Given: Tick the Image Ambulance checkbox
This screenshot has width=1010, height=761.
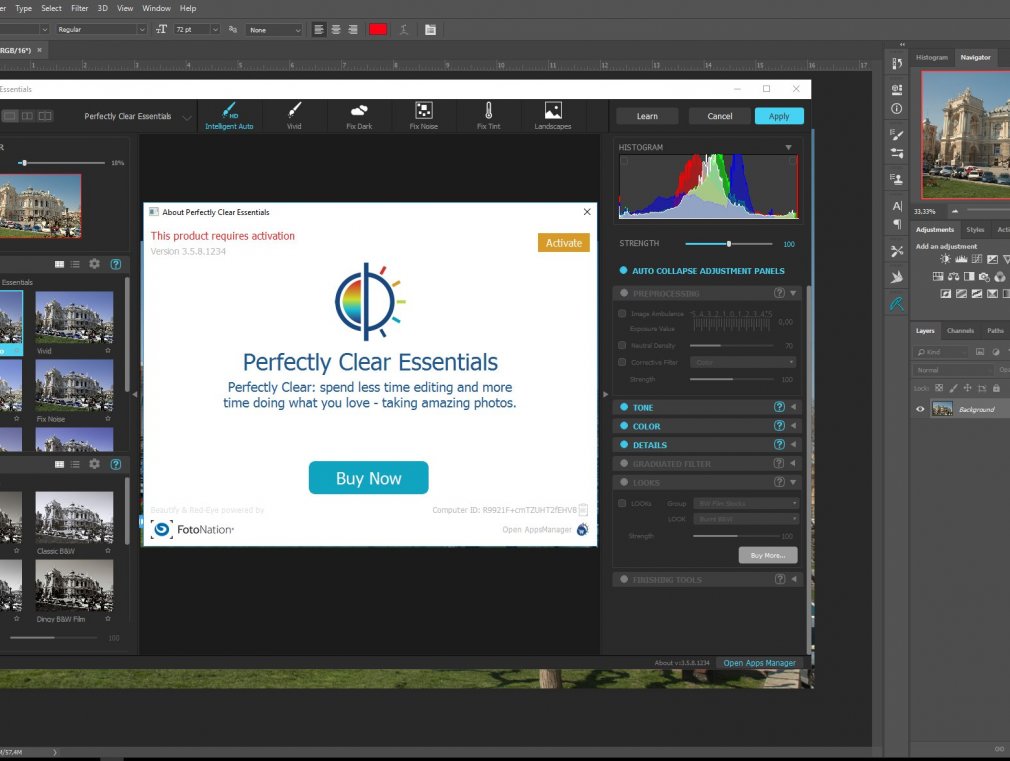Looking at the screenshot, I should (622, 314).
